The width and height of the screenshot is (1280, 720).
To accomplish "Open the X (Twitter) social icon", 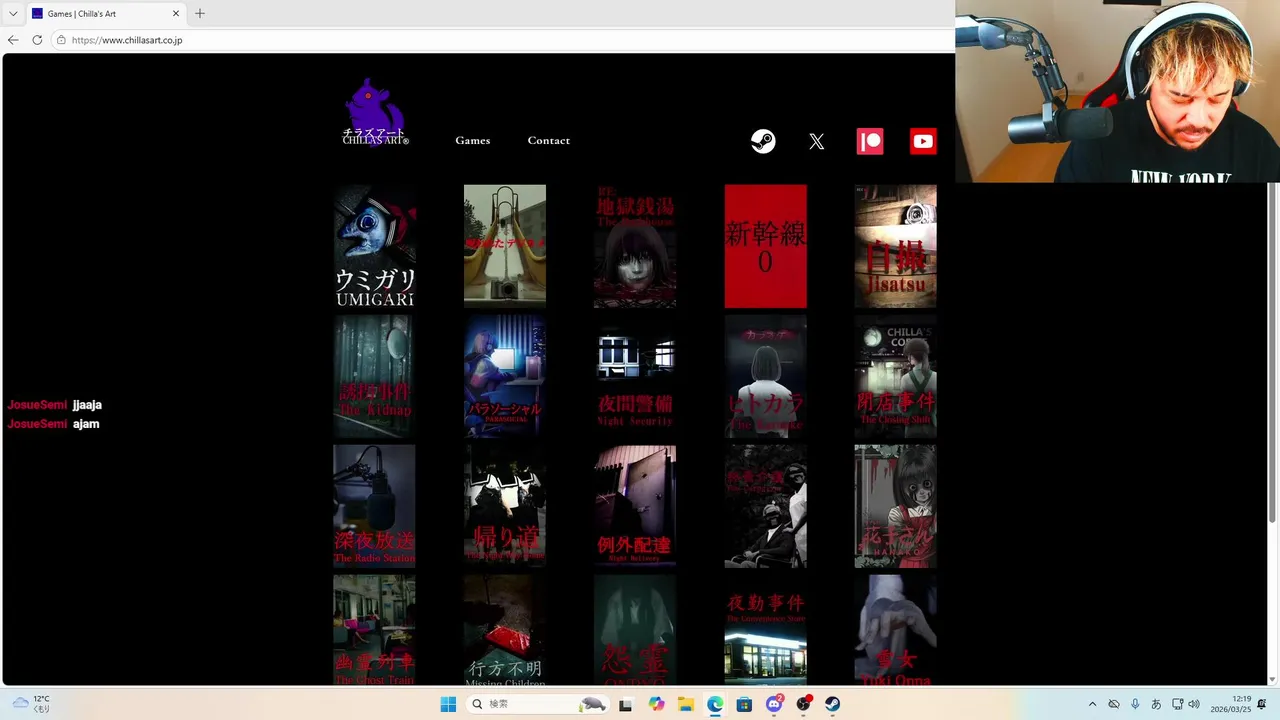I will (817, 141).
